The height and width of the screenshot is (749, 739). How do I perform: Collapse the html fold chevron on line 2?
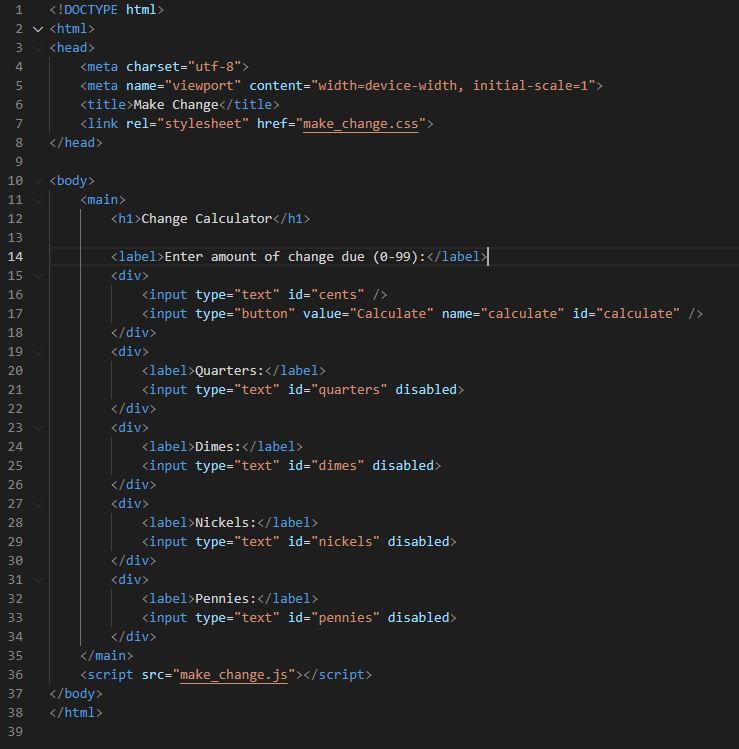[x=38, y=29]
